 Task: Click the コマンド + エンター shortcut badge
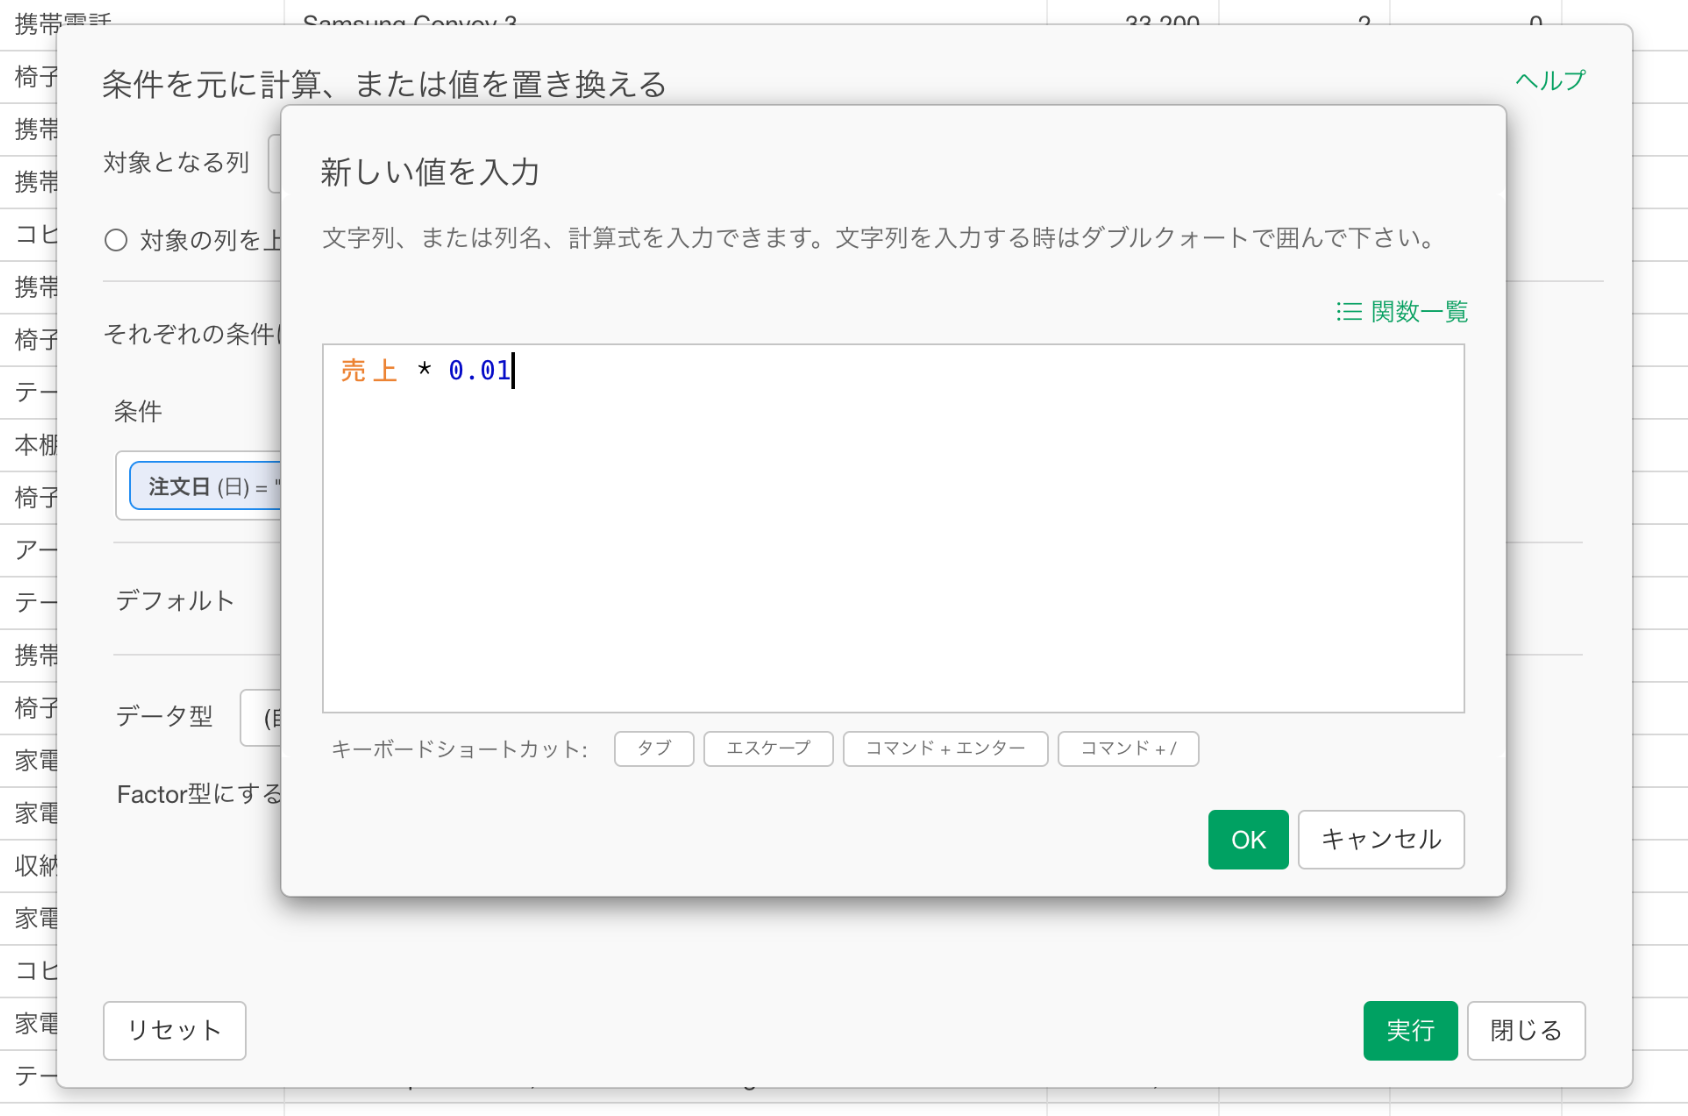click(944, 749)
